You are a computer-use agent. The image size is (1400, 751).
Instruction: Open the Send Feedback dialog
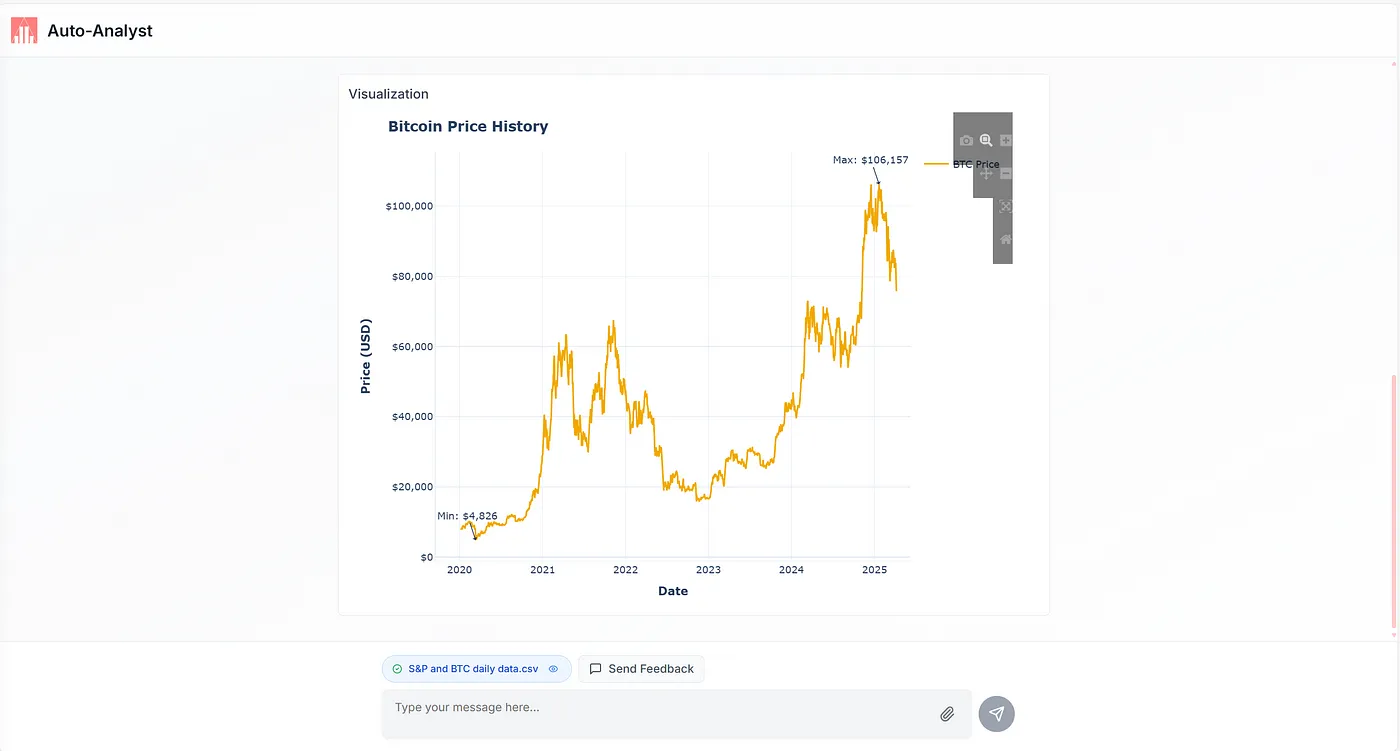point(641,669)
